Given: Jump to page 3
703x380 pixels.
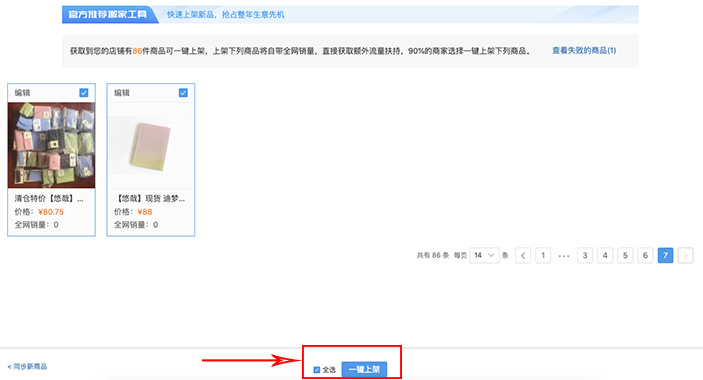Looking at the screenshot, I should [x=585, y=255].
